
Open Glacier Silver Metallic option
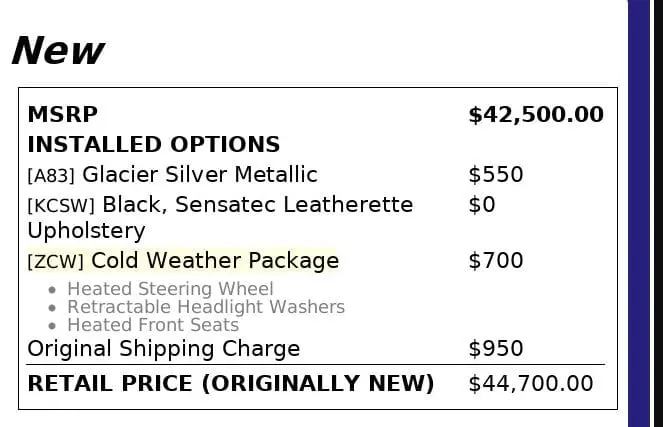[199, 175]
